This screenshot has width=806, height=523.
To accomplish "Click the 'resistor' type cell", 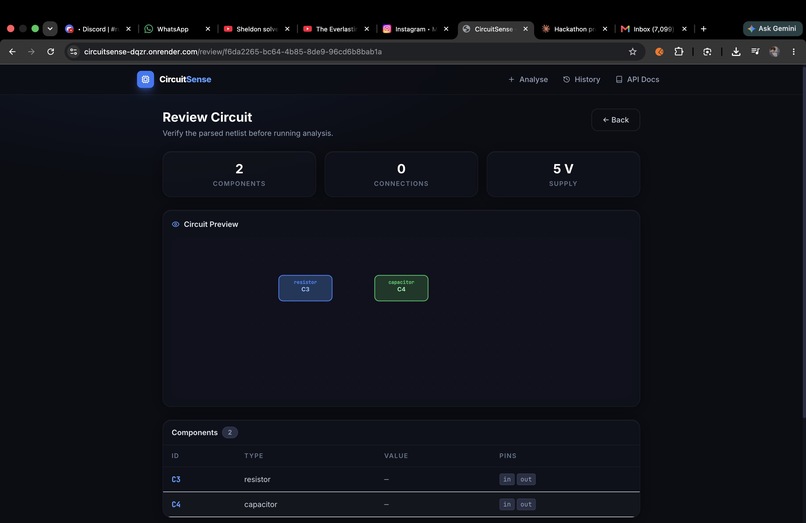I will (x=257, y=479).
